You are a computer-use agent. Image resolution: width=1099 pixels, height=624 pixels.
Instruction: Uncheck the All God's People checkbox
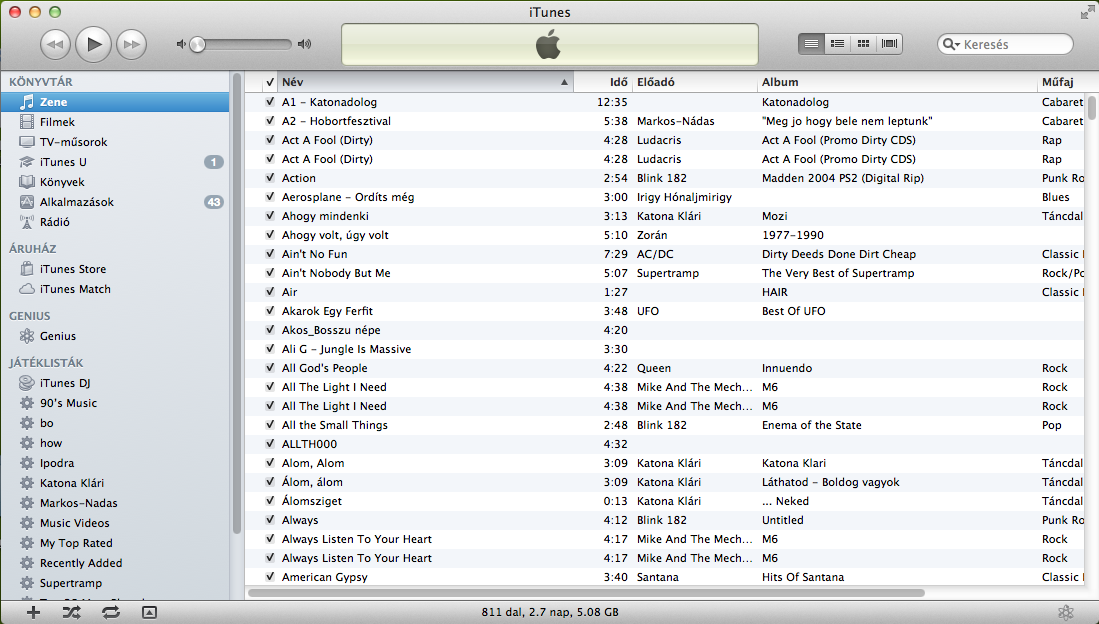[270, 368]
